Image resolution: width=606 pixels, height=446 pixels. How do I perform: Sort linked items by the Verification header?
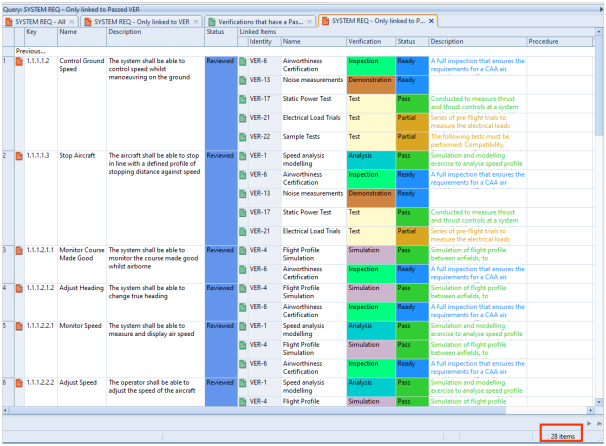pos(371,41)
